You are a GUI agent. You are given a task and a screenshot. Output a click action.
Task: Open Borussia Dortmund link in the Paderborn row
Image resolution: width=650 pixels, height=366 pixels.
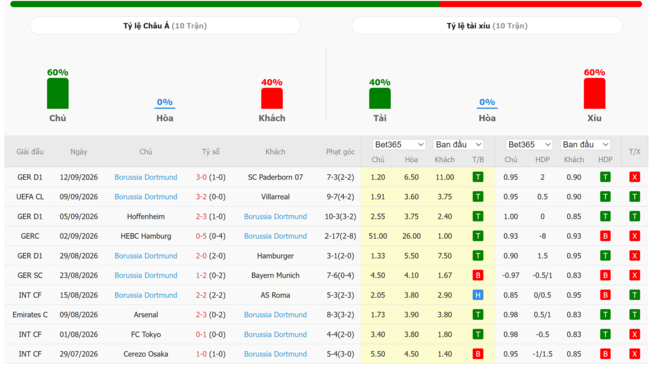(x=146, y=177)
